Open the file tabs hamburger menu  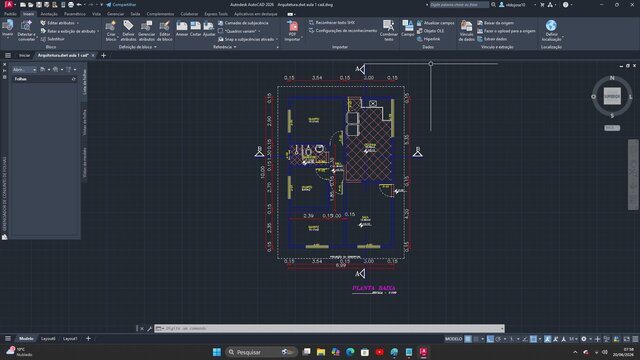(8, 55)
